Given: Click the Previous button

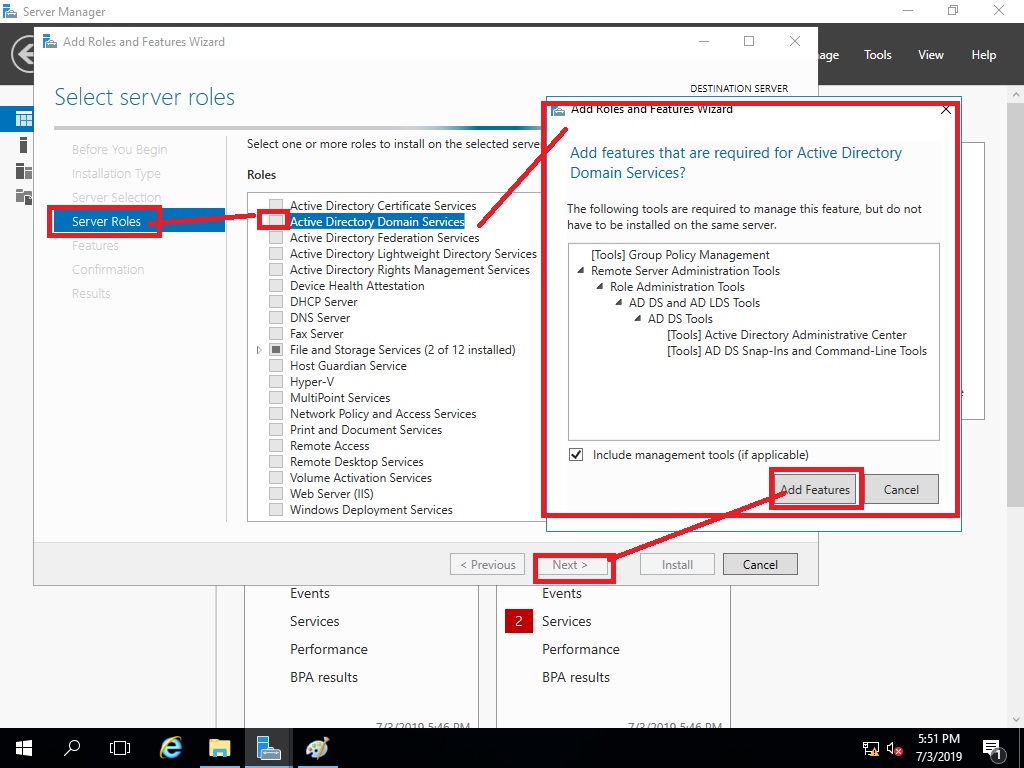Looking at the screenshot, I should [x=488, y=565].
